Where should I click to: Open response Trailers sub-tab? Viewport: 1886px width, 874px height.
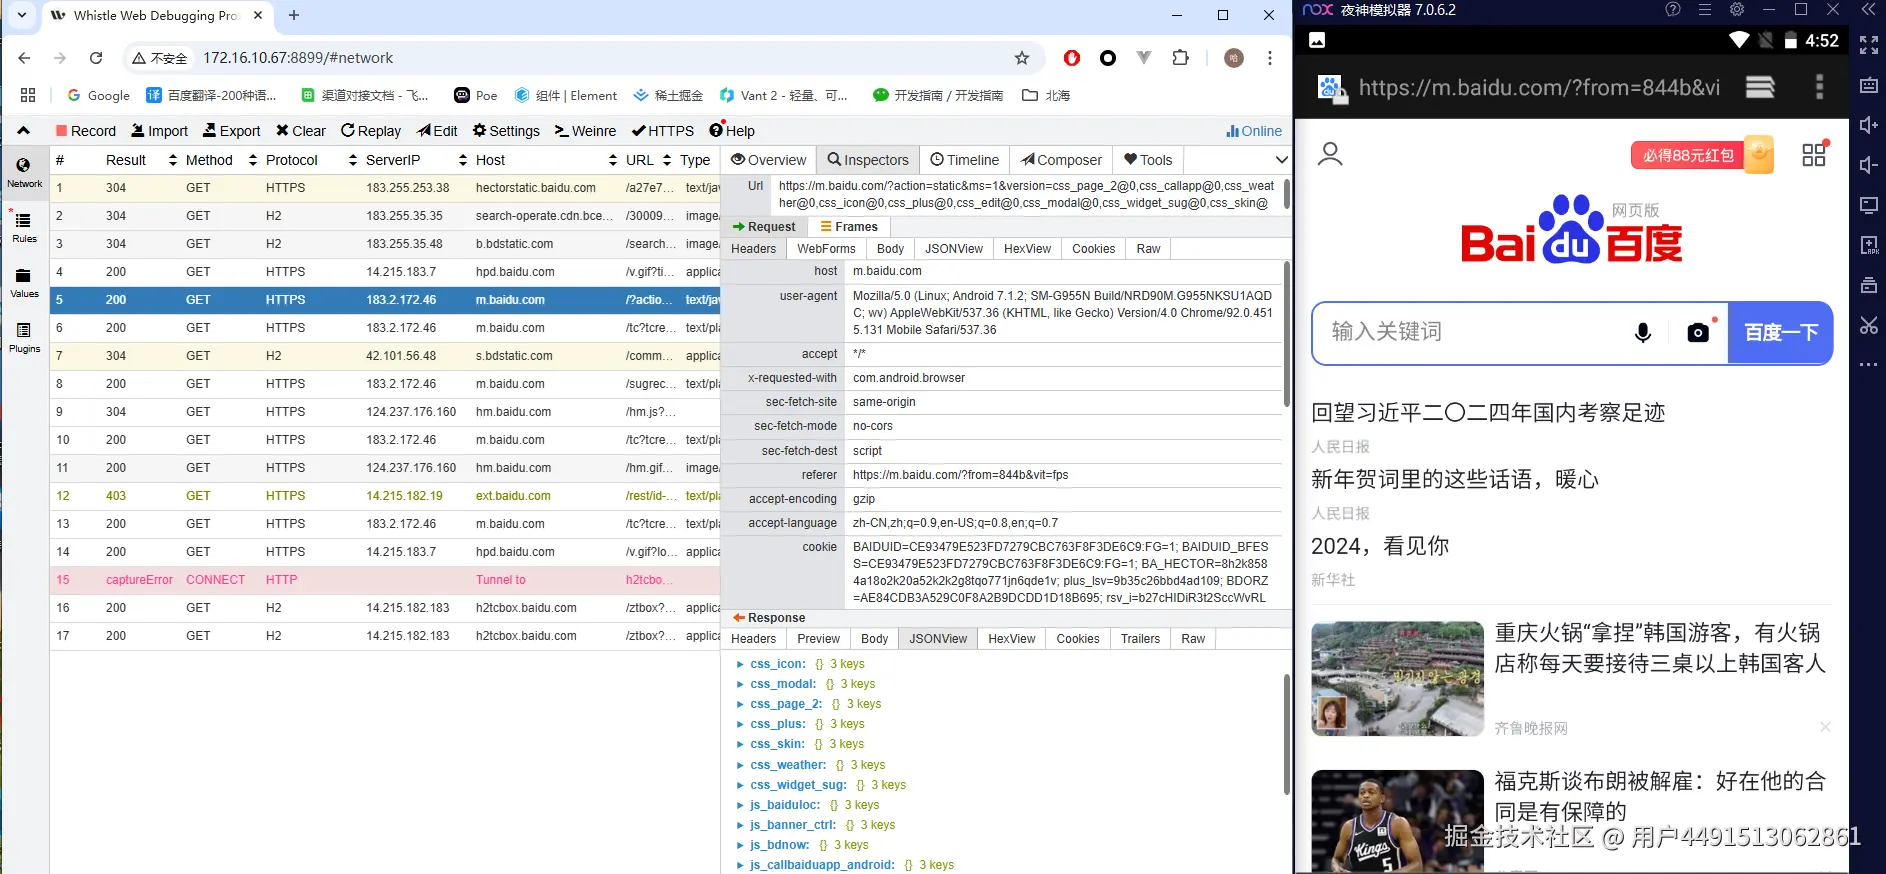(x=1140, y=639)
